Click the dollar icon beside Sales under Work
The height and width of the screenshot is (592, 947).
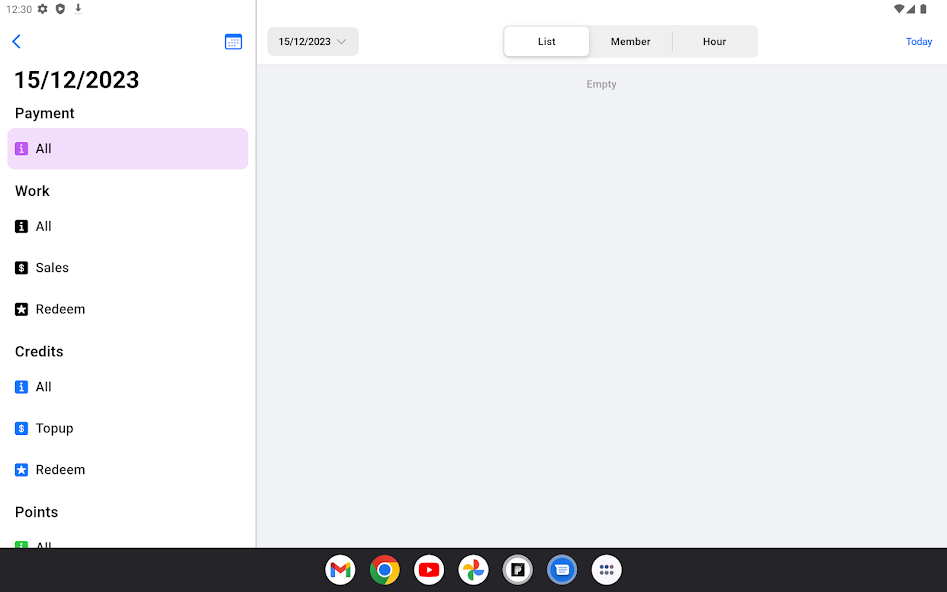click(21, 267)
